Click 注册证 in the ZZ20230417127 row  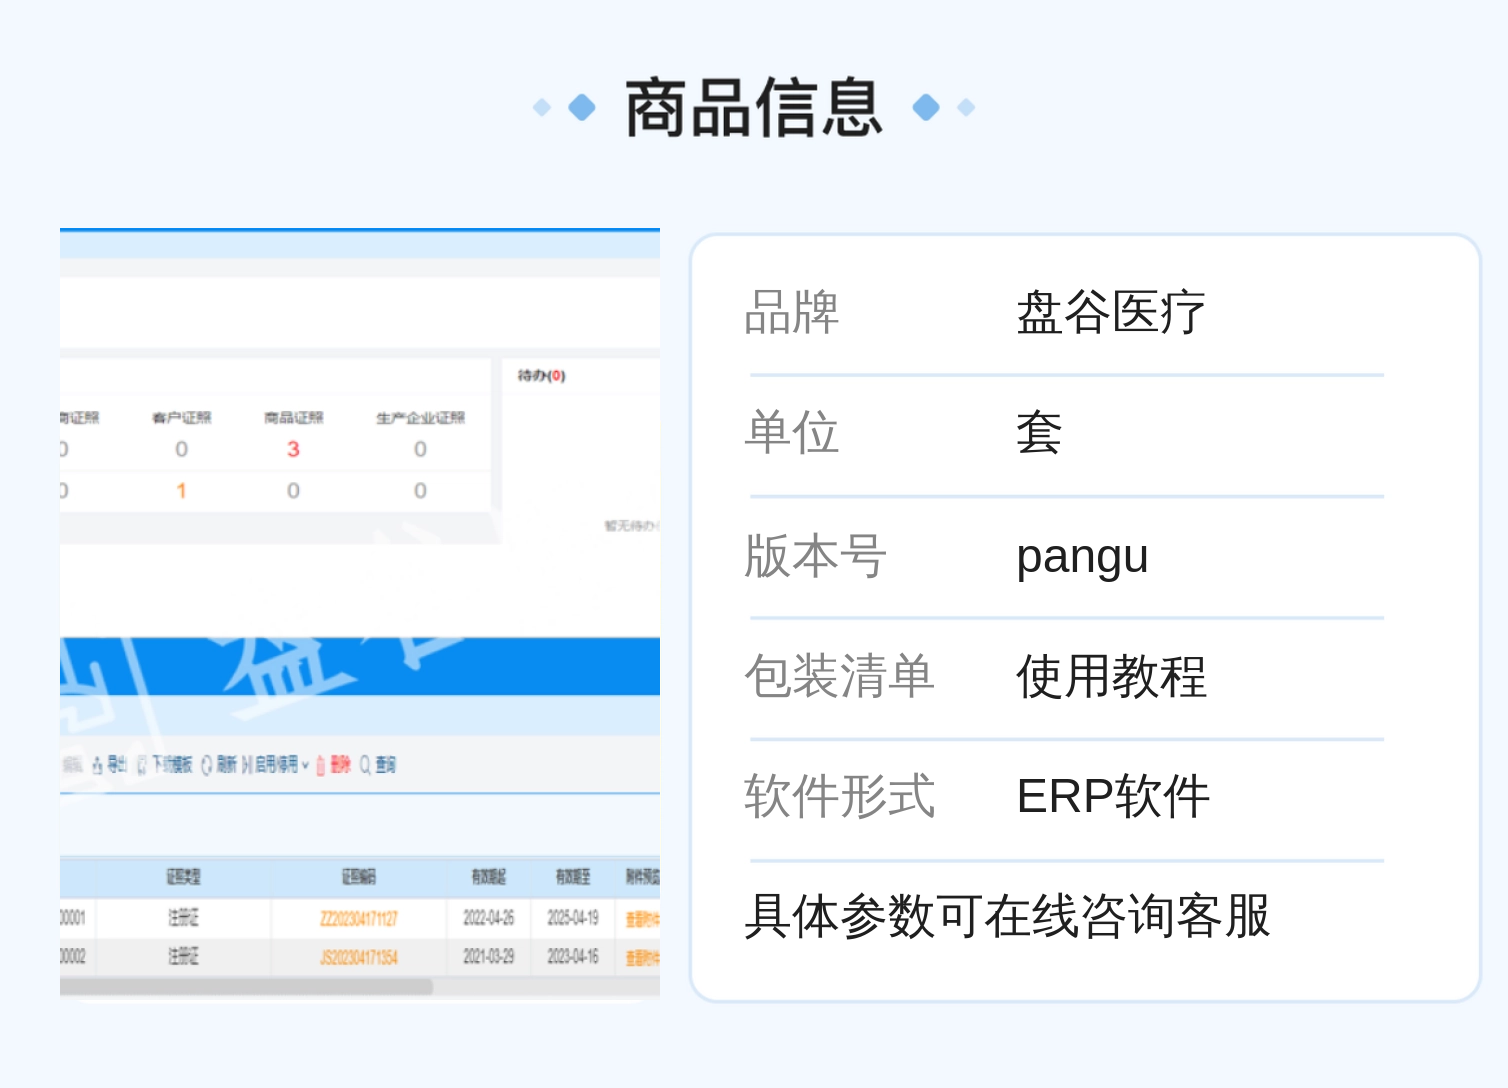pyautogui.click(x=183, y=918)
